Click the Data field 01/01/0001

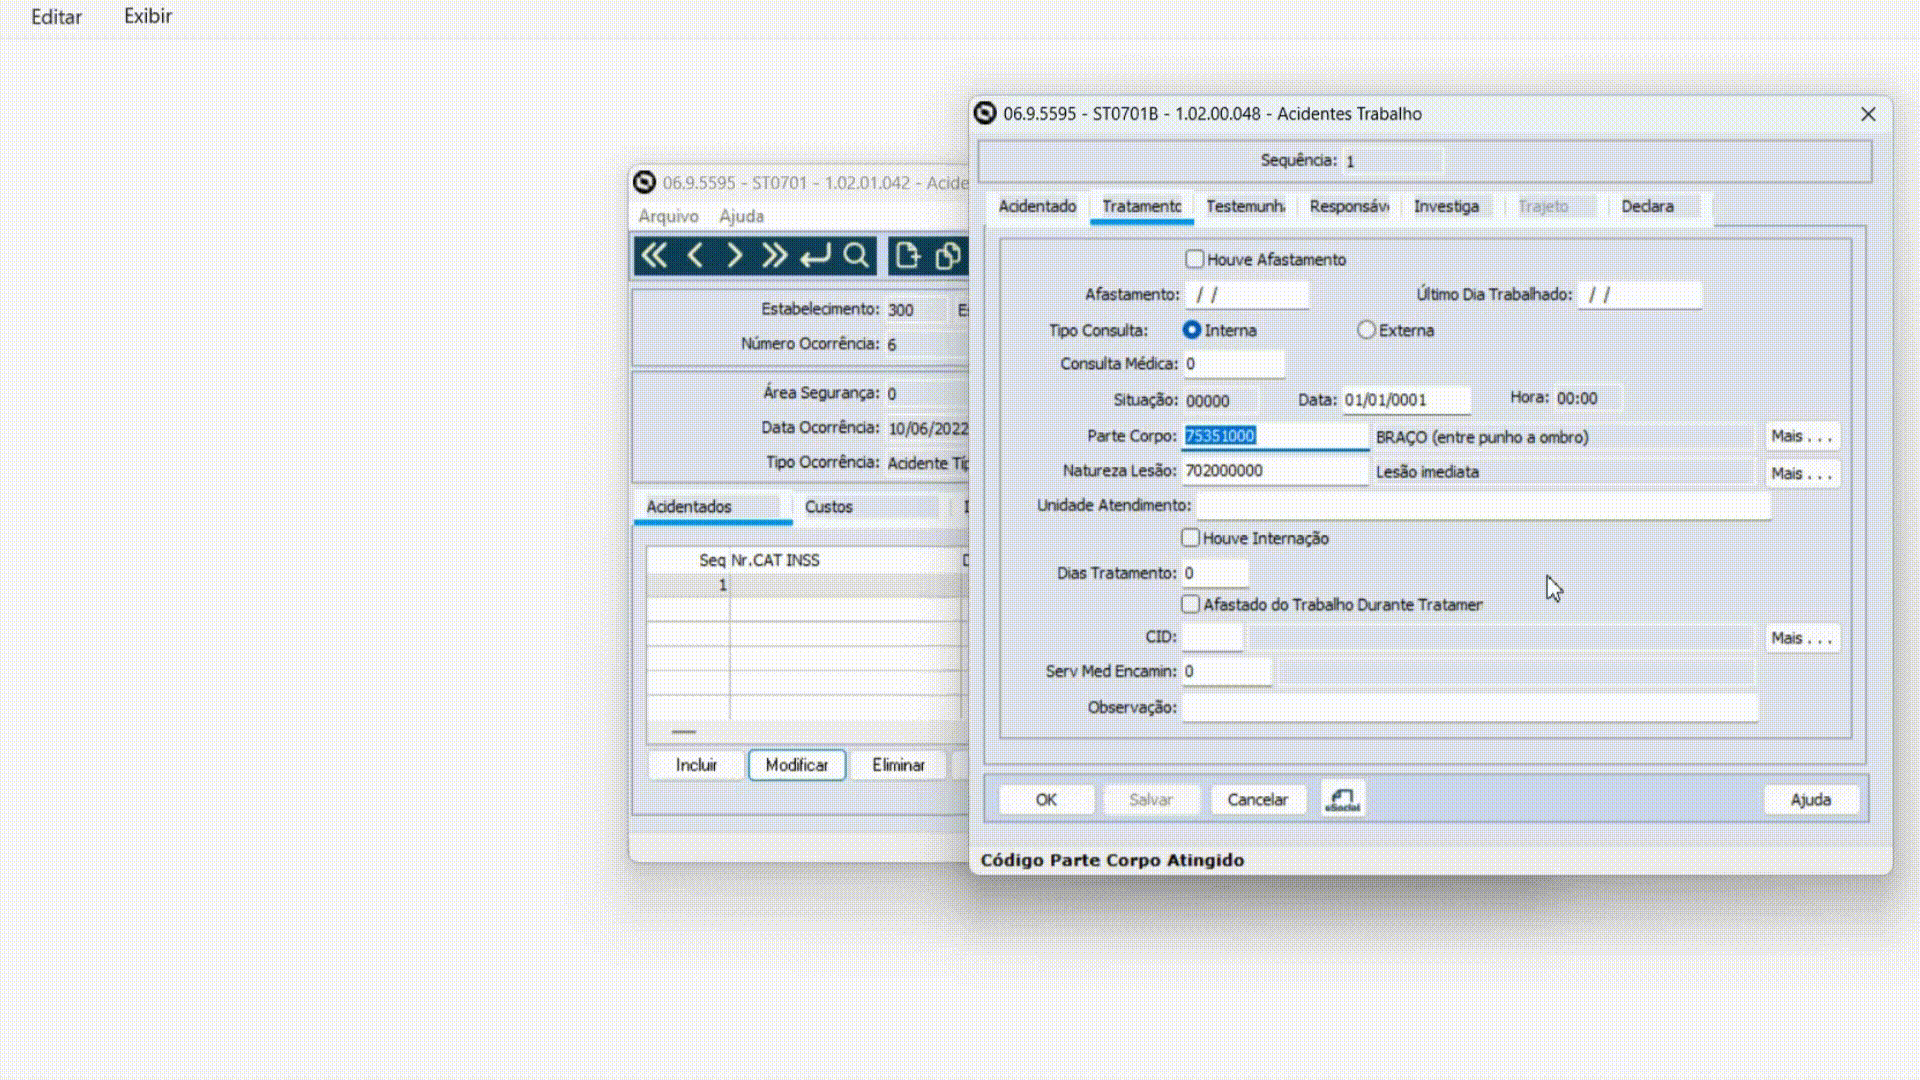point(1406,400)
